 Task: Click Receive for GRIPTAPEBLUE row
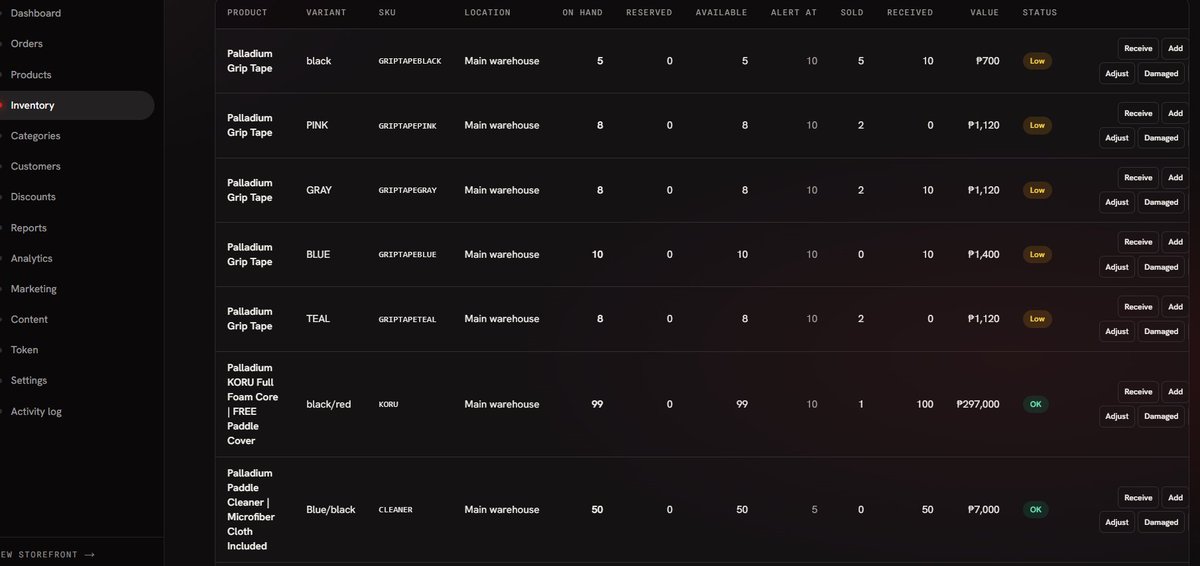coord(1138,242)
